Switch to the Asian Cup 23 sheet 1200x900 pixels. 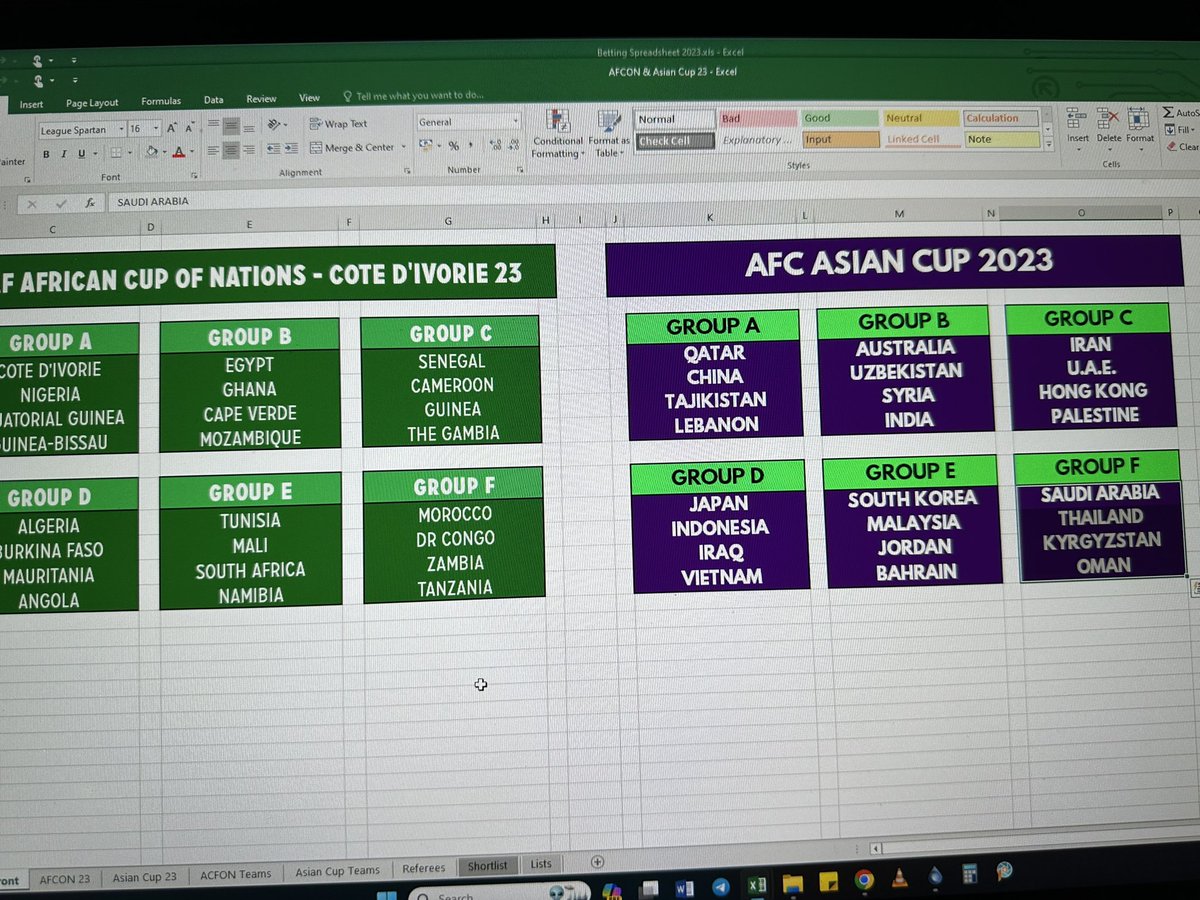coord(144,877)
